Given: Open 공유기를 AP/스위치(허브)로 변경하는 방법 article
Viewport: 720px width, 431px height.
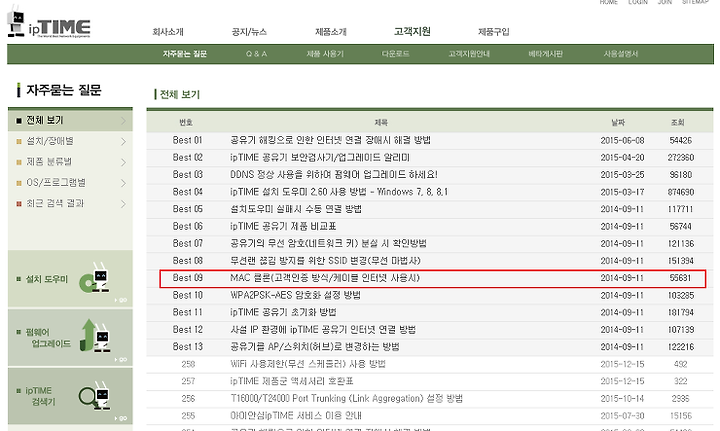Looking at the screenshot, I should click(315, 347).
